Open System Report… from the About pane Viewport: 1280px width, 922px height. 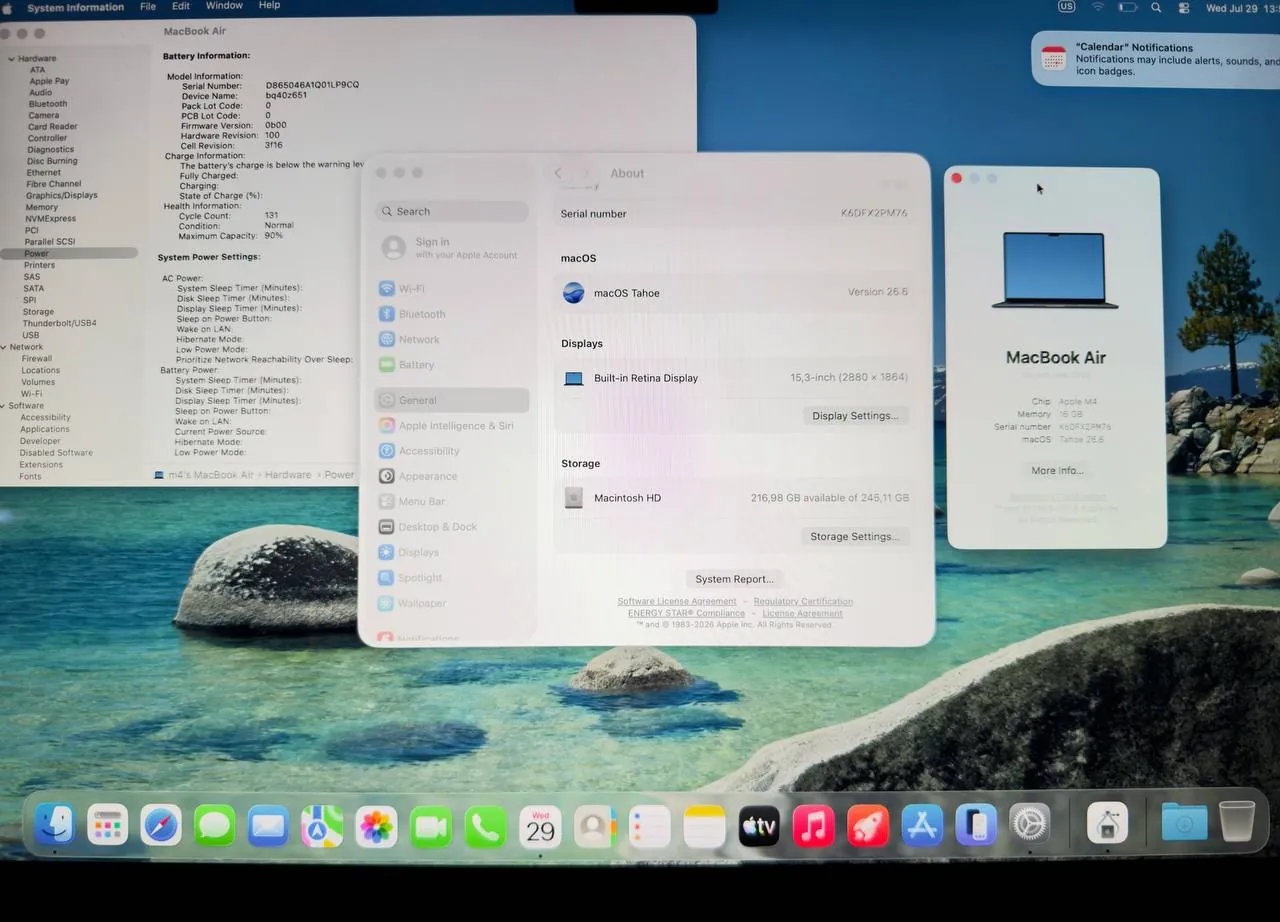[734, 579]
